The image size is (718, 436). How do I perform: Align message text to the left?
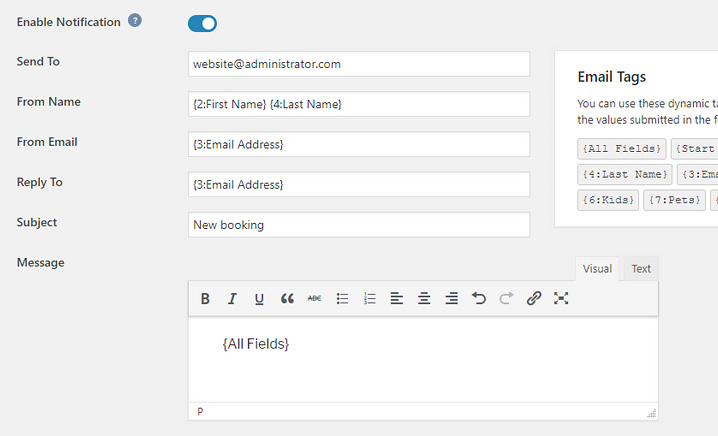click(x=397, y=298)
